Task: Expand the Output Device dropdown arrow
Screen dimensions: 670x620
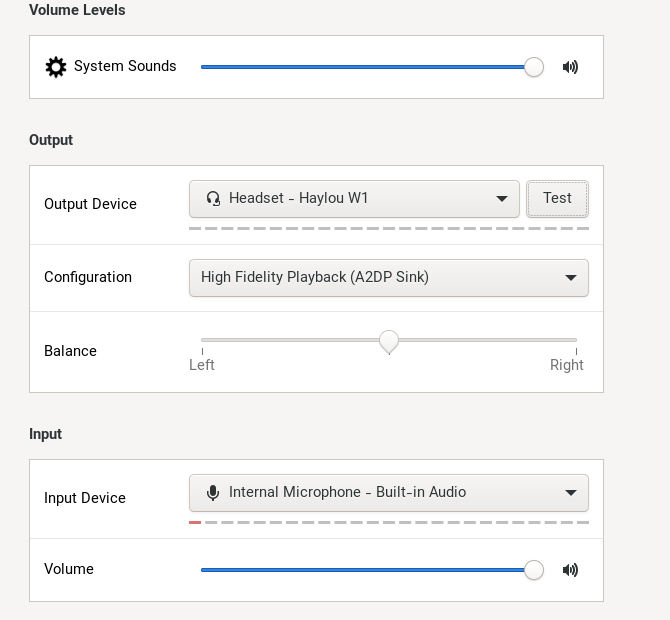Action: point(502,199)
